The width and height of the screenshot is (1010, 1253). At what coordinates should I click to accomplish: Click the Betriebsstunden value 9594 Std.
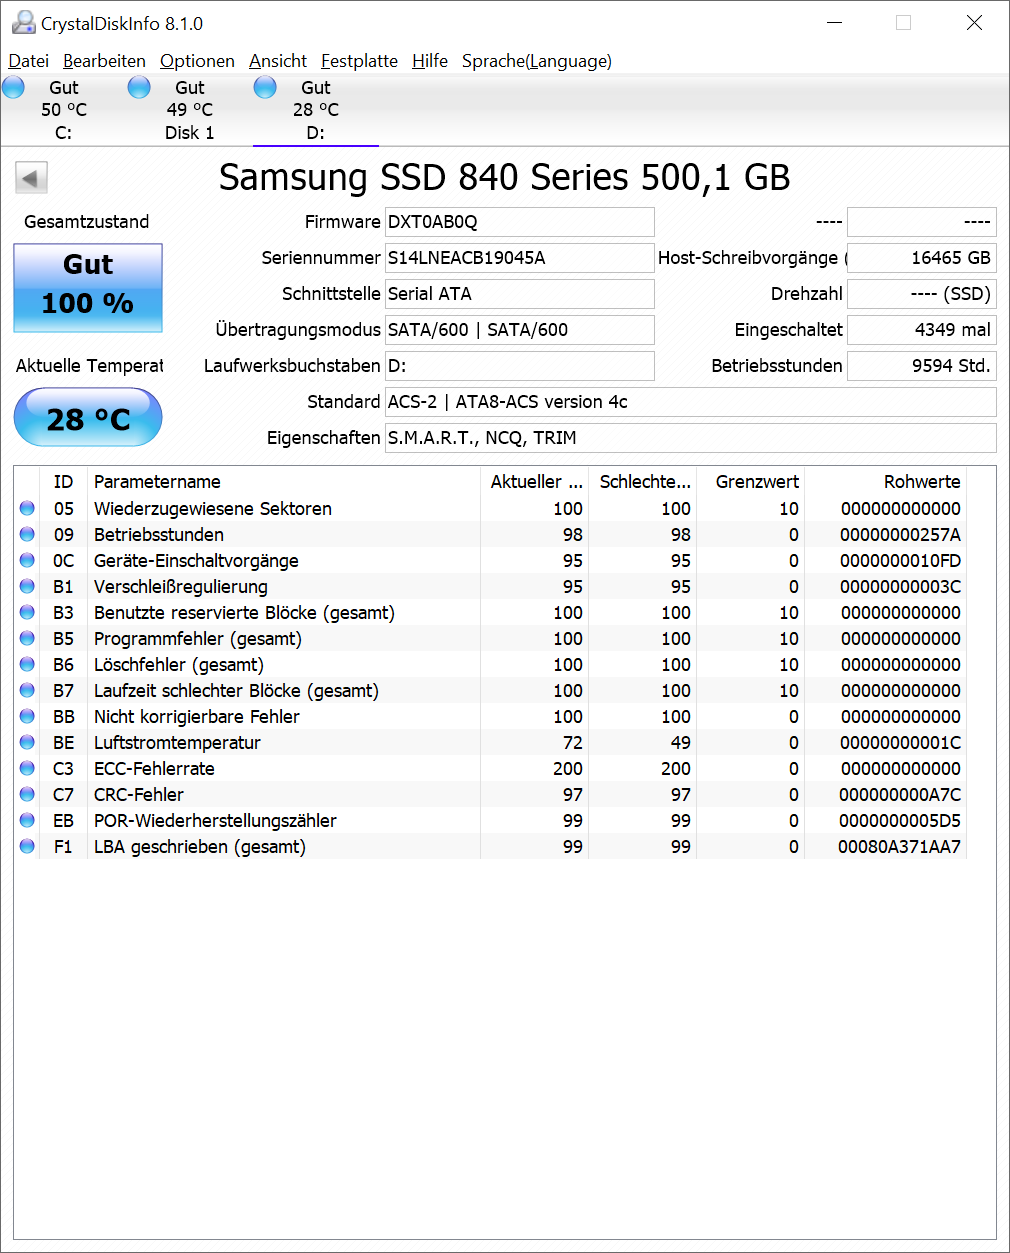pos(922,366)
